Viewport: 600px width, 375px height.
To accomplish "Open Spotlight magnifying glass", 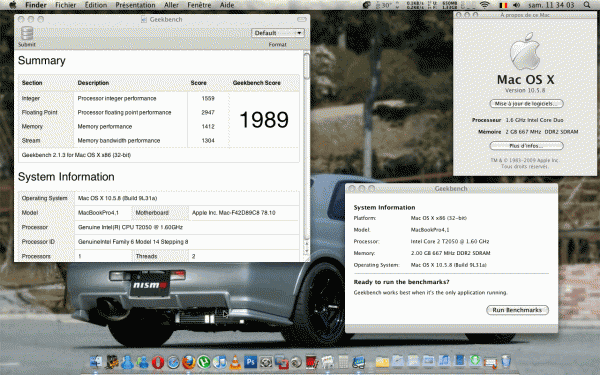I will pyautogui.click(x=587, y=5).
